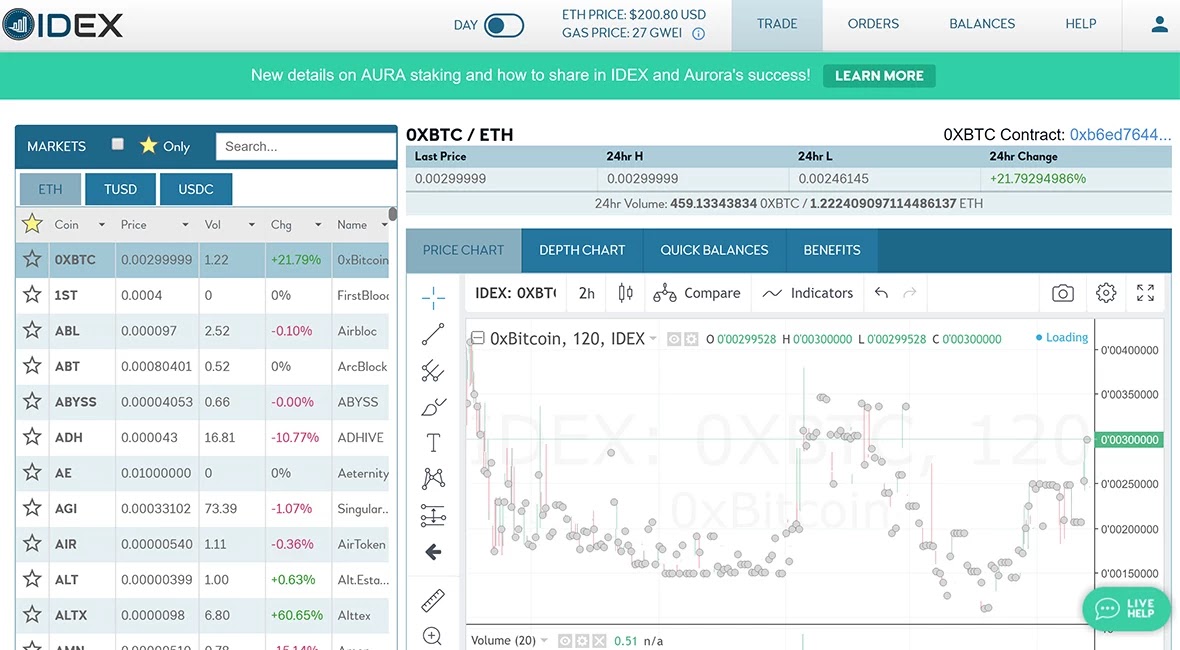Screen dimensions: 1180x650
Task: Select the ETH market tab
Action: coord(50,189)
